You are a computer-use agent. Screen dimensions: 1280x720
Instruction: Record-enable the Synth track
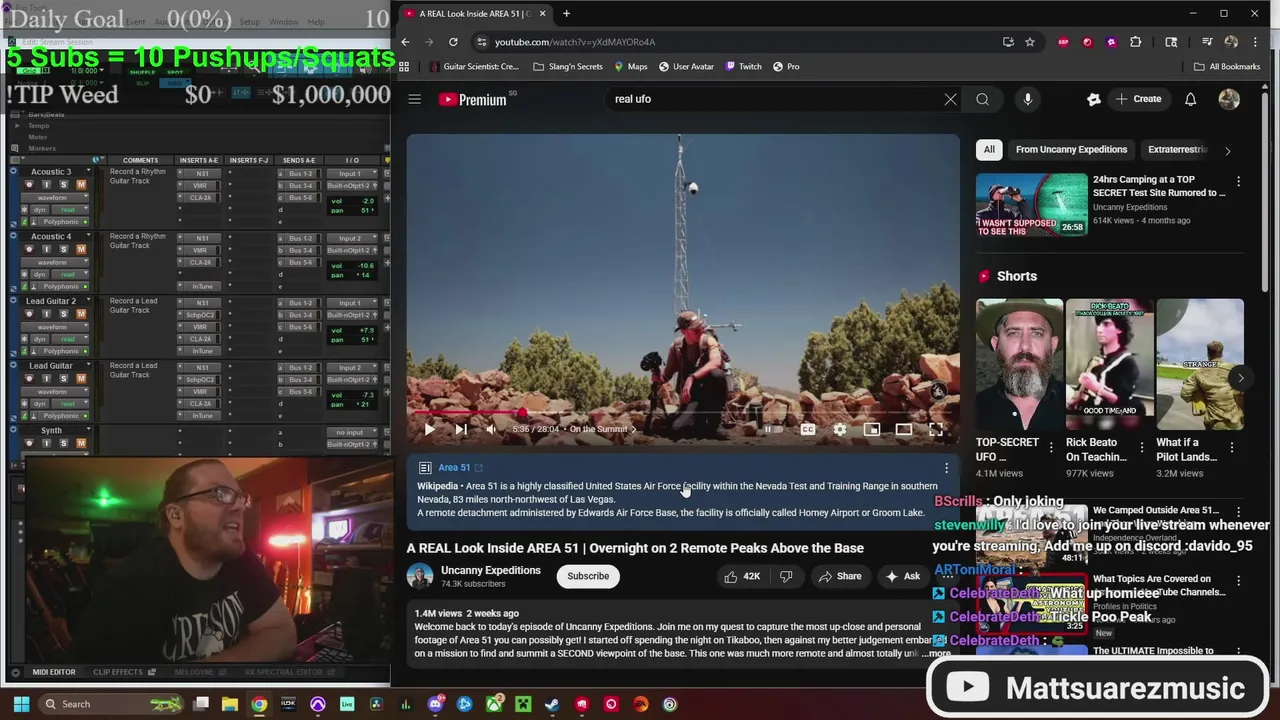(29, 443)
